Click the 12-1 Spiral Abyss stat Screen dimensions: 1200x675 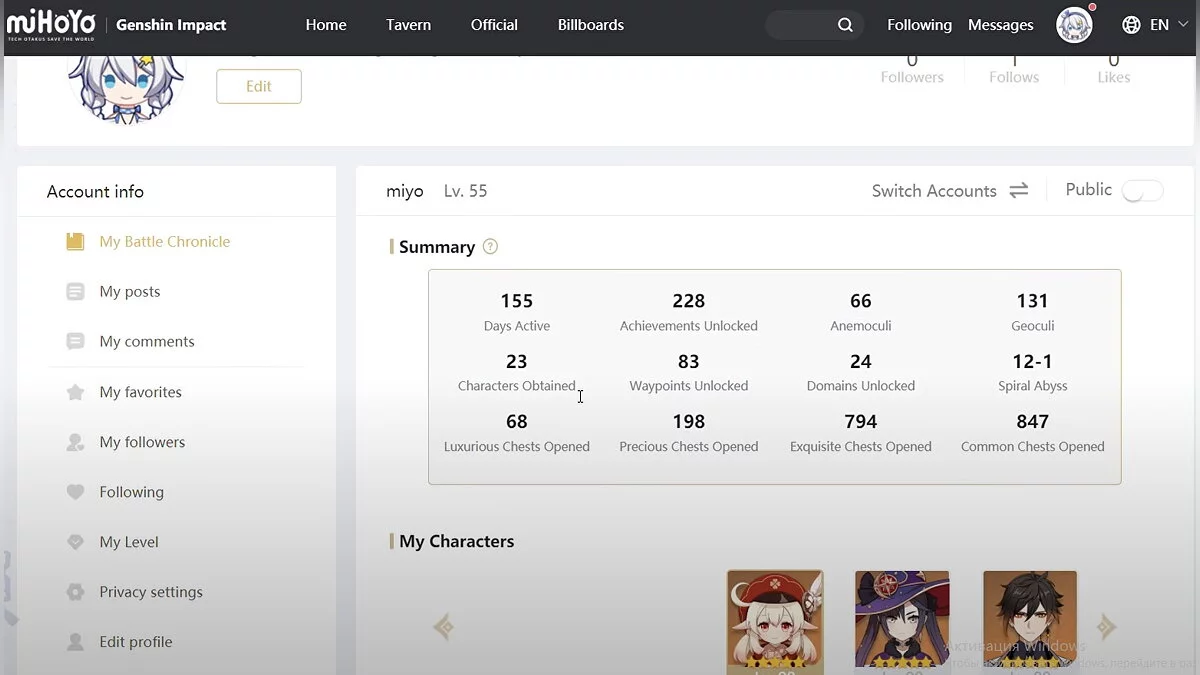tap(1033, 372)
